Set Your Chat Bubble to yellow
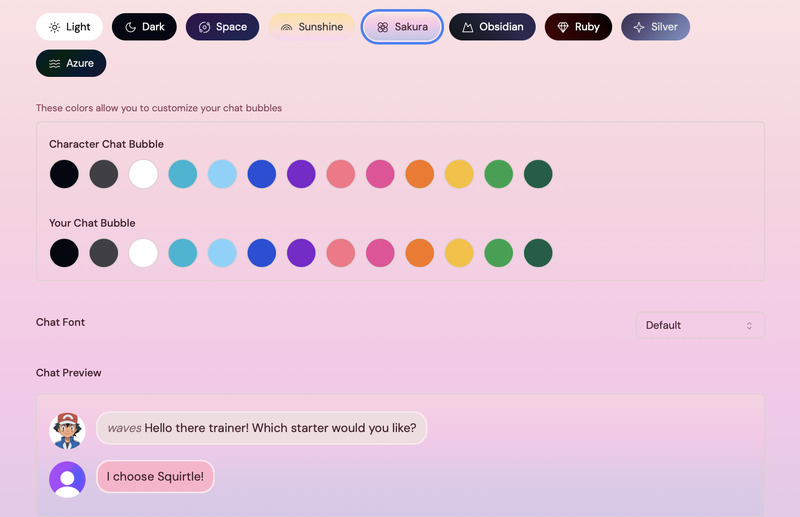Screen dimensions: 800x517 click(x=459, y=253)
